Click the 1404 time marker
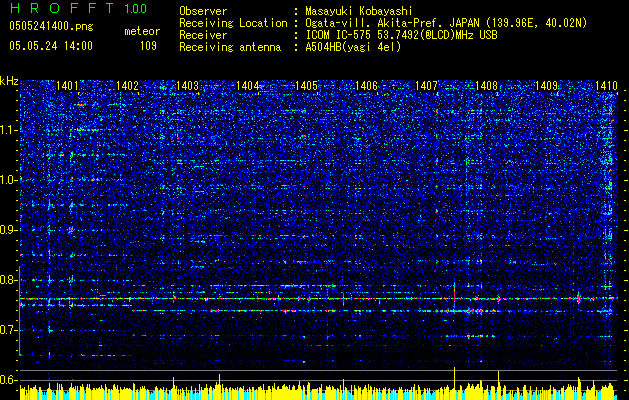 point(247,85)
